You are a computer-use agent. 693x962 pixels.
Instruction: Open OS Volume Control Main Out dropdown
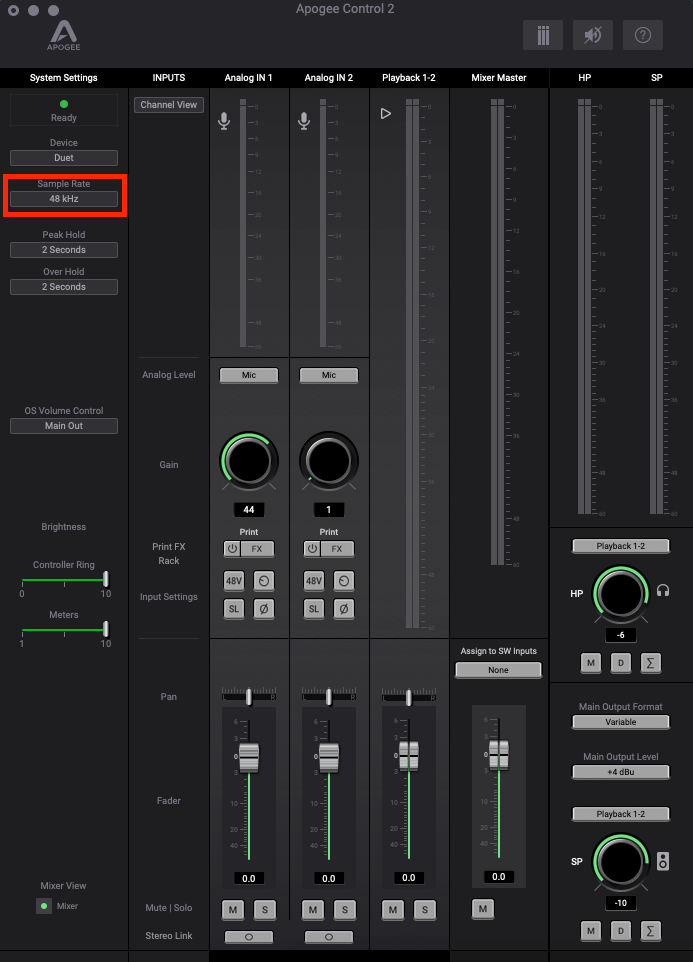pyautogui.click(x=64, y=426)
